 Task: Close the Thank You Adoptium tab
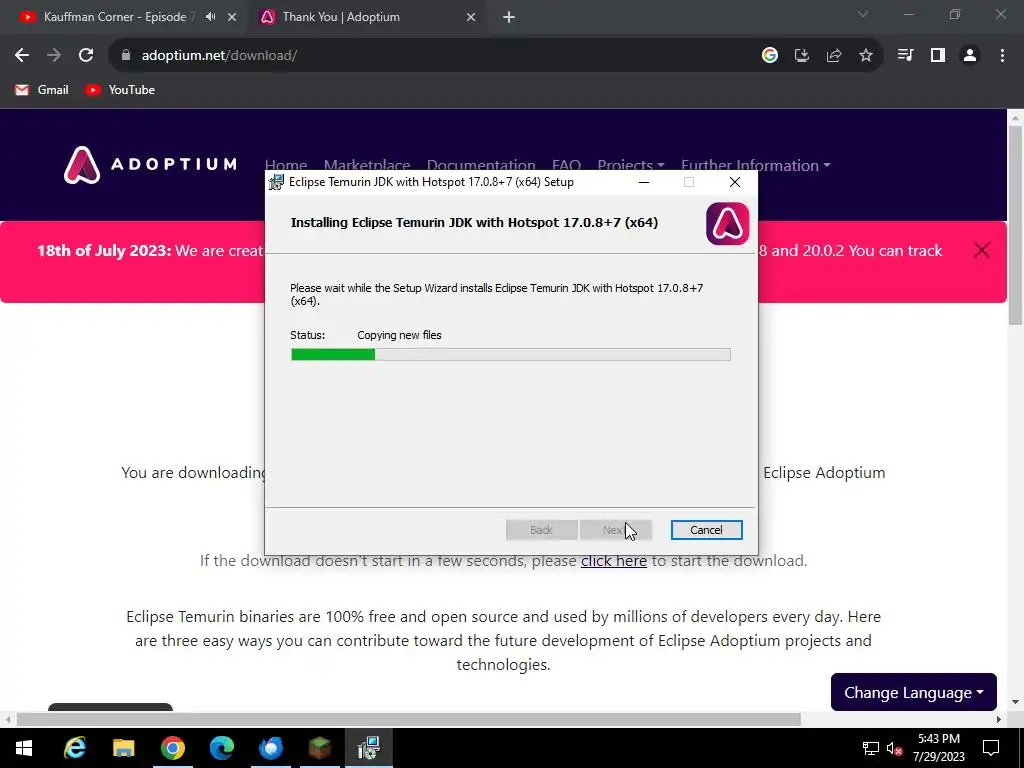(x=471, y=17)
